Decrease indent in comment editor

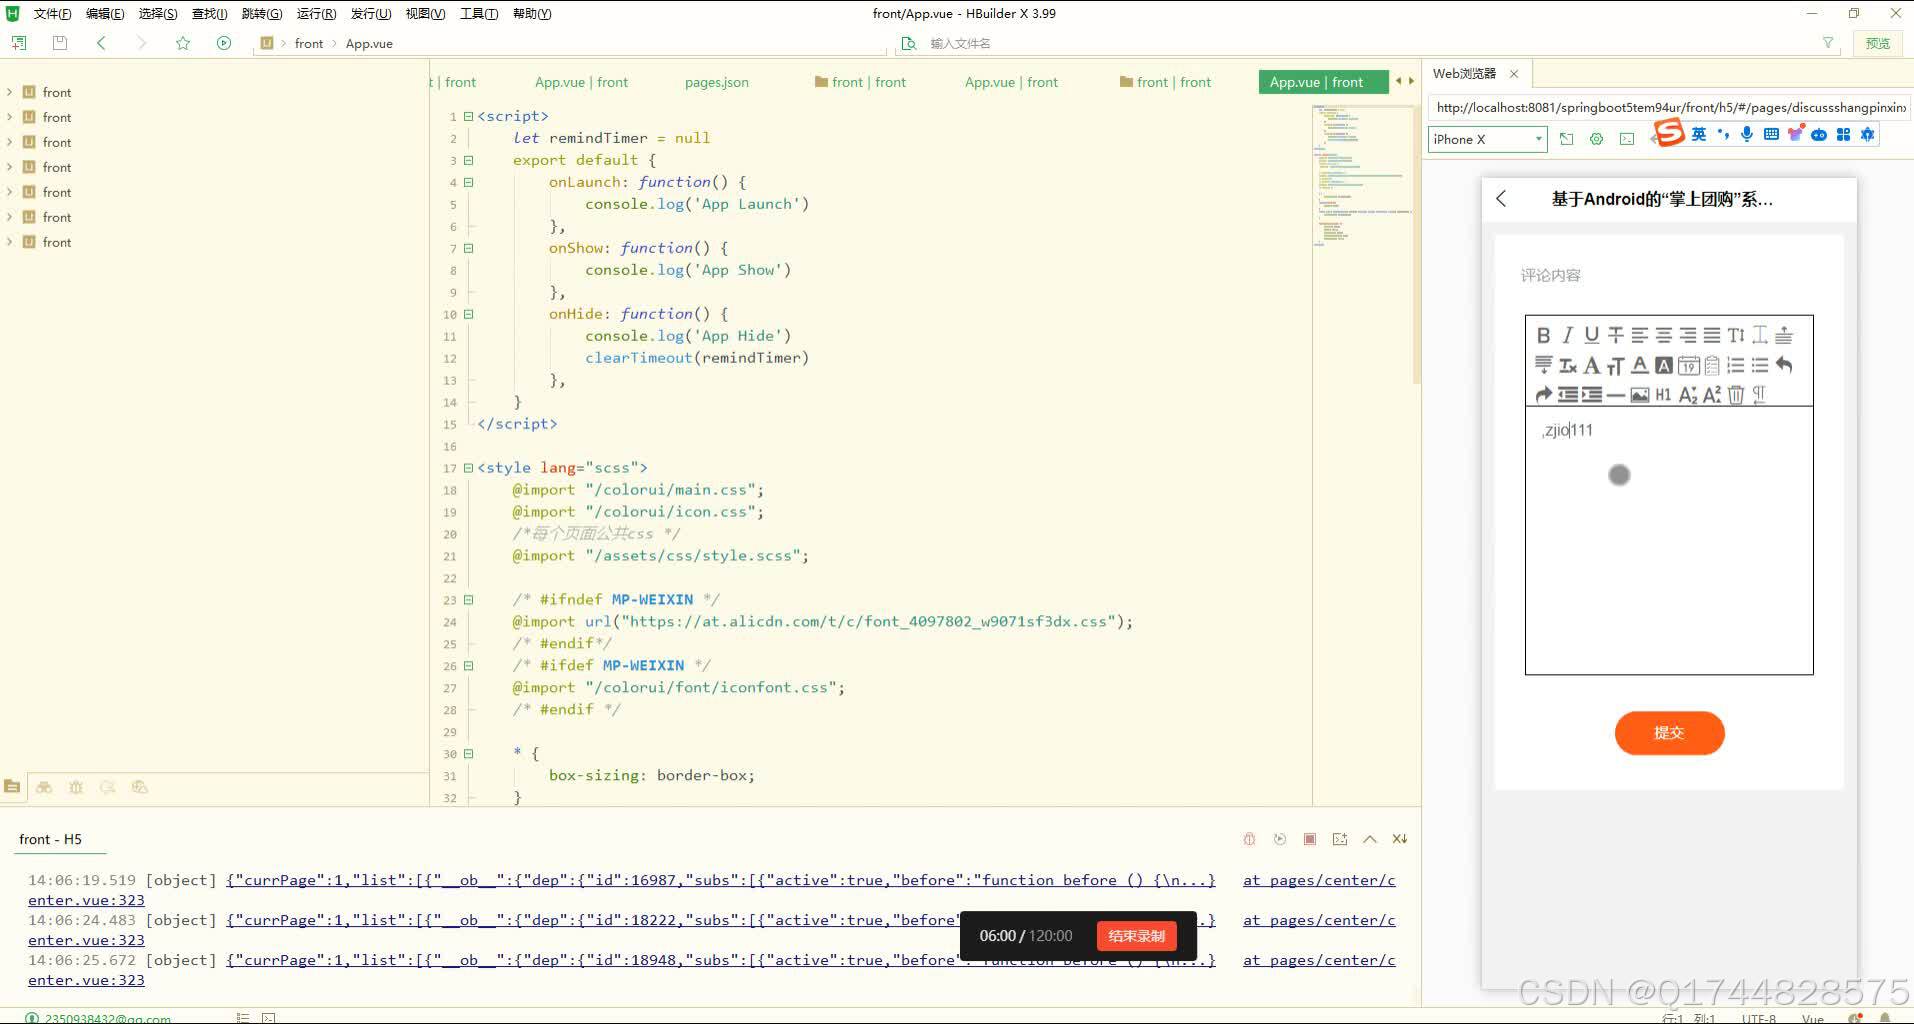pos(1568,395)
